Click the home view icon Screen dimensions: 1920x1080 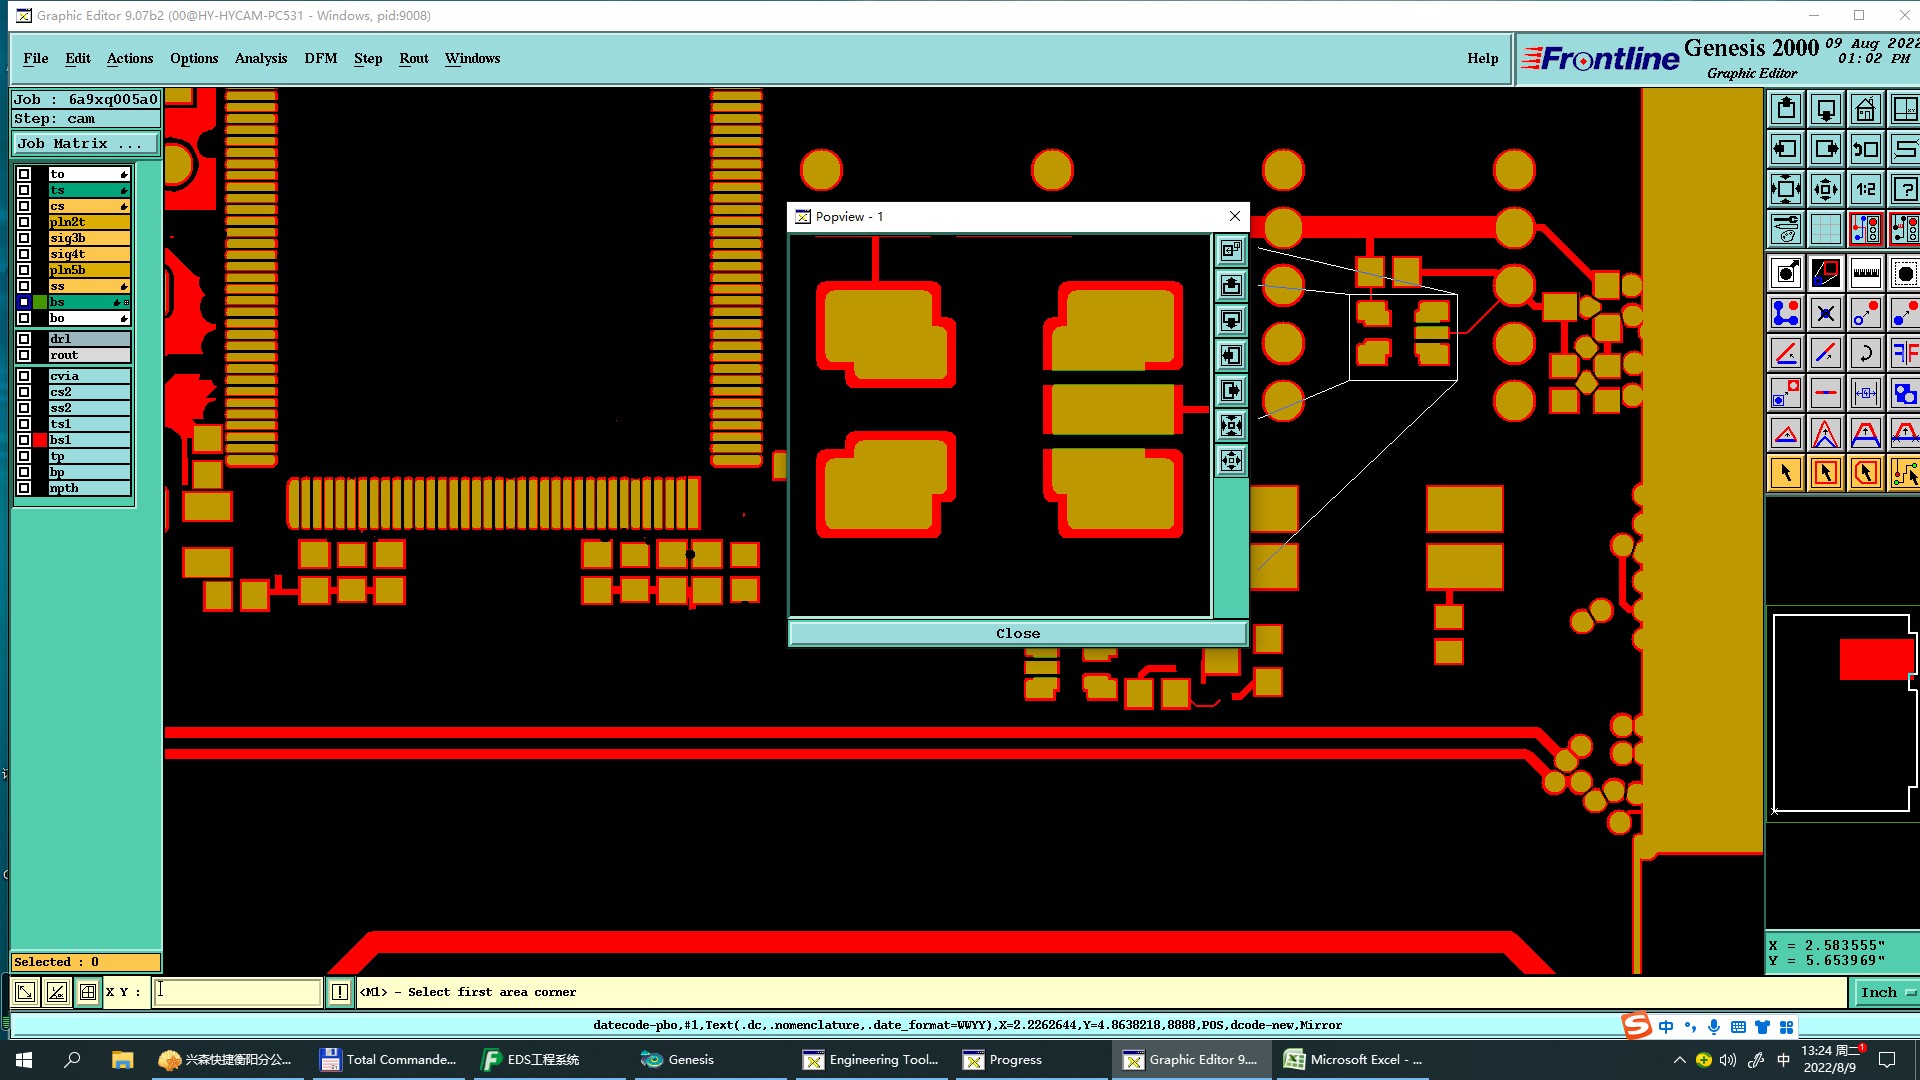[x=1865, y=109]
